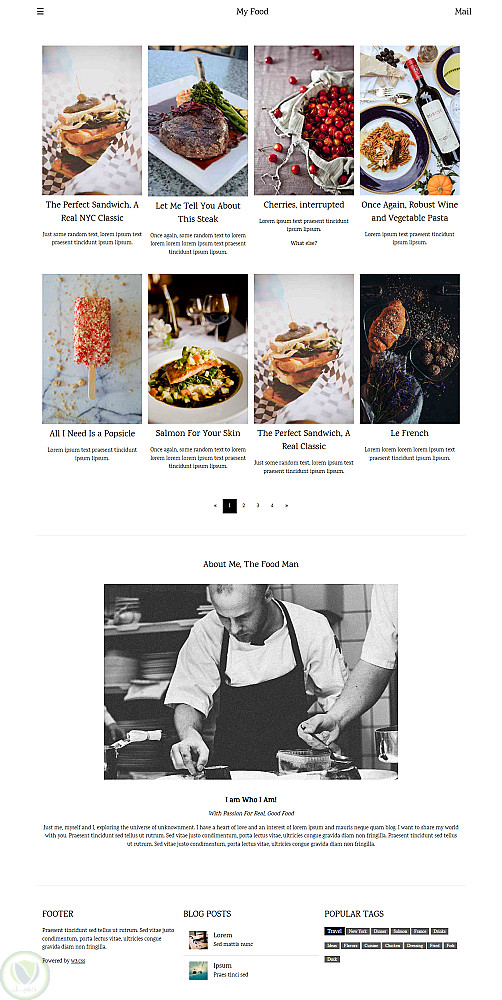Image resolution: width=502 pixels, height=1000 pixels.
Task: Click the Lorem blog post thumbnail
Action: (x=198, y=940)
